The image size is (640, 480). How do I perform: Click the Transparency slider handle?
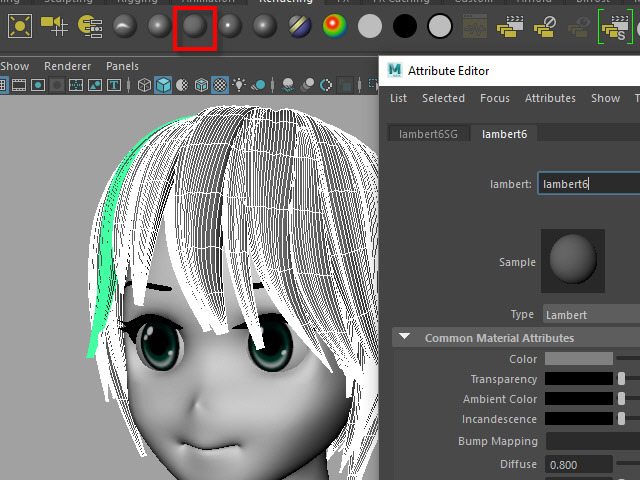point(621,379)
